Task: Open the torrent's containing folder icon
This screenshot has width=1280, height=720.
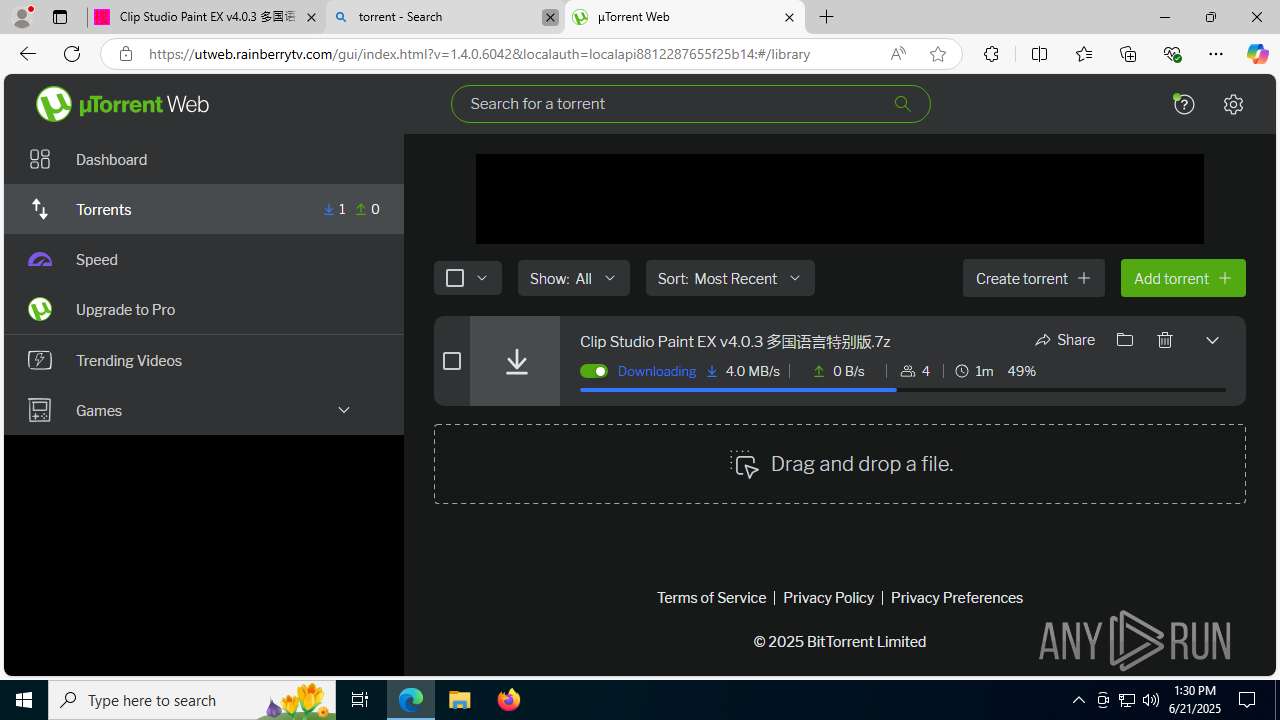Action: coord(1125,340)
